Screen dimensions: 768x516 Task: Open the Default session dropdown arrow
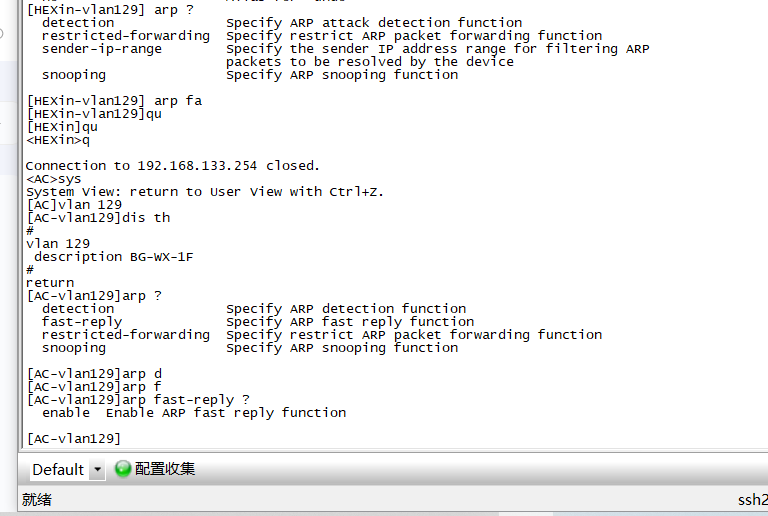click(97, 470)
